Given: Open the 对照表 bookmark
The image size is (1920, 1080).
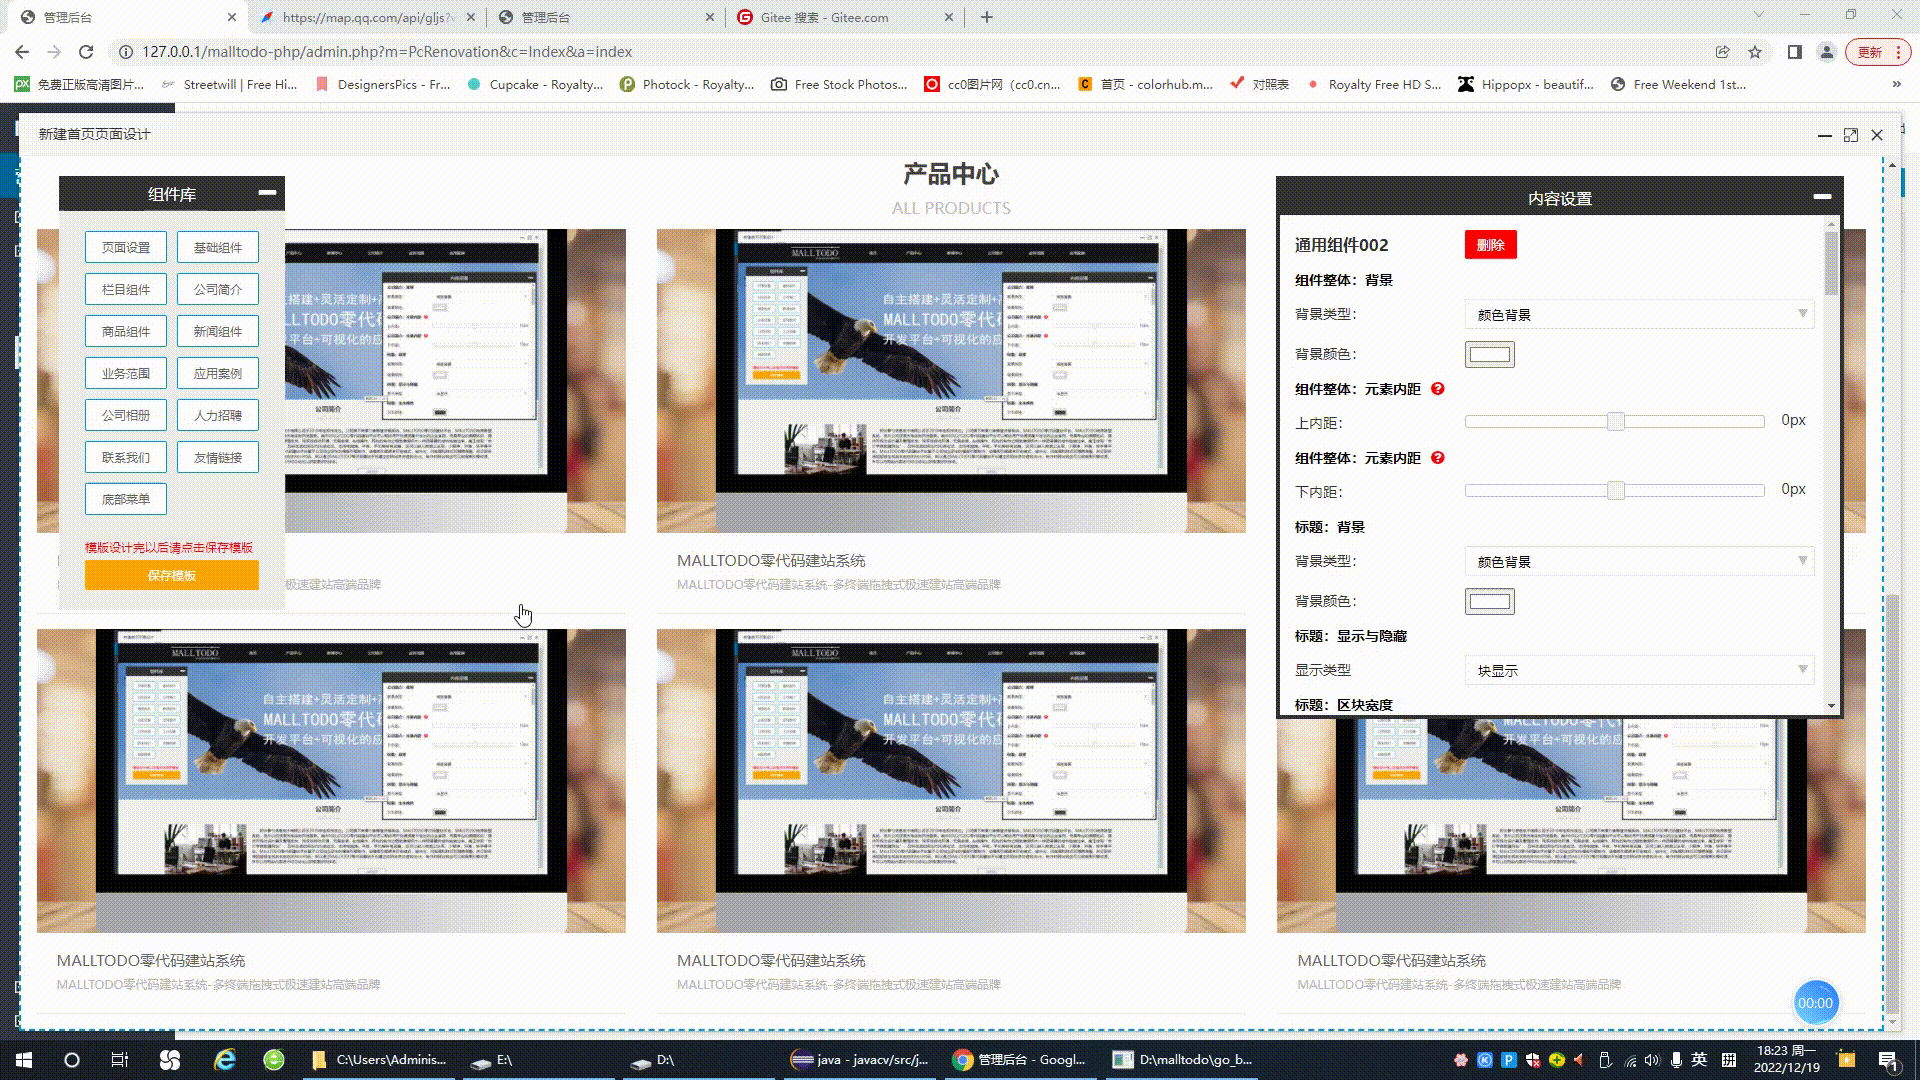Looking at the screenshot, I should 1260,85.
